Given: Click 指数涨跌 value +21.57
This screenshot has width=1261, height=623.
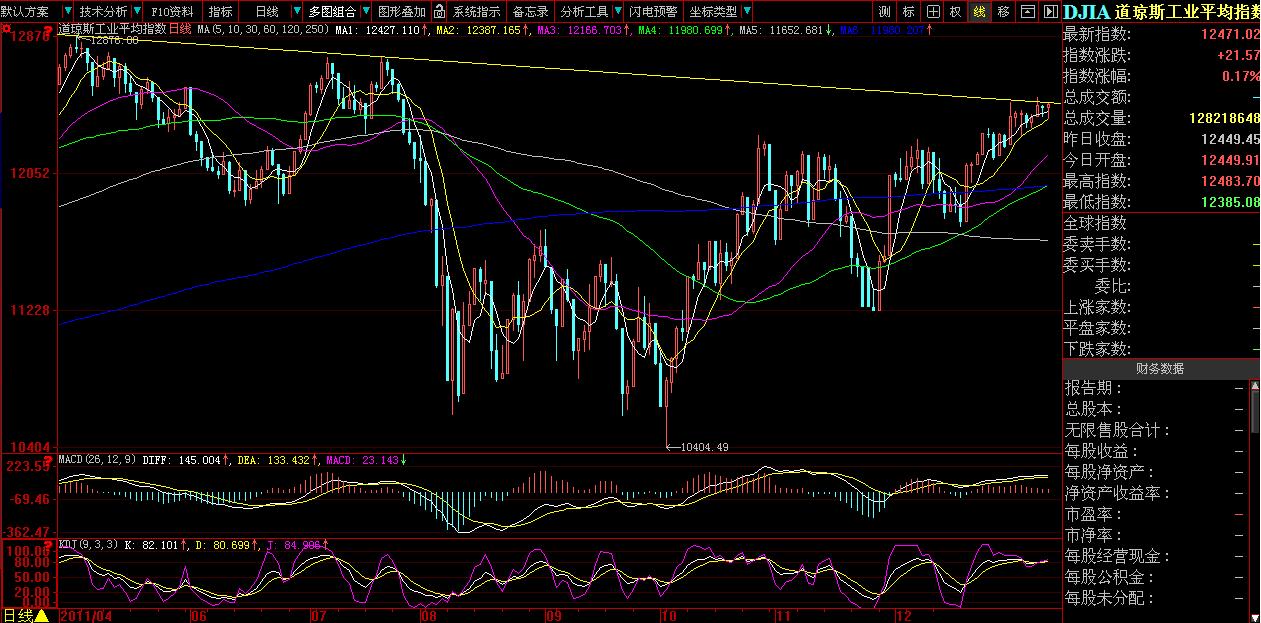Looking at the screenshot, I should 1238,55.
